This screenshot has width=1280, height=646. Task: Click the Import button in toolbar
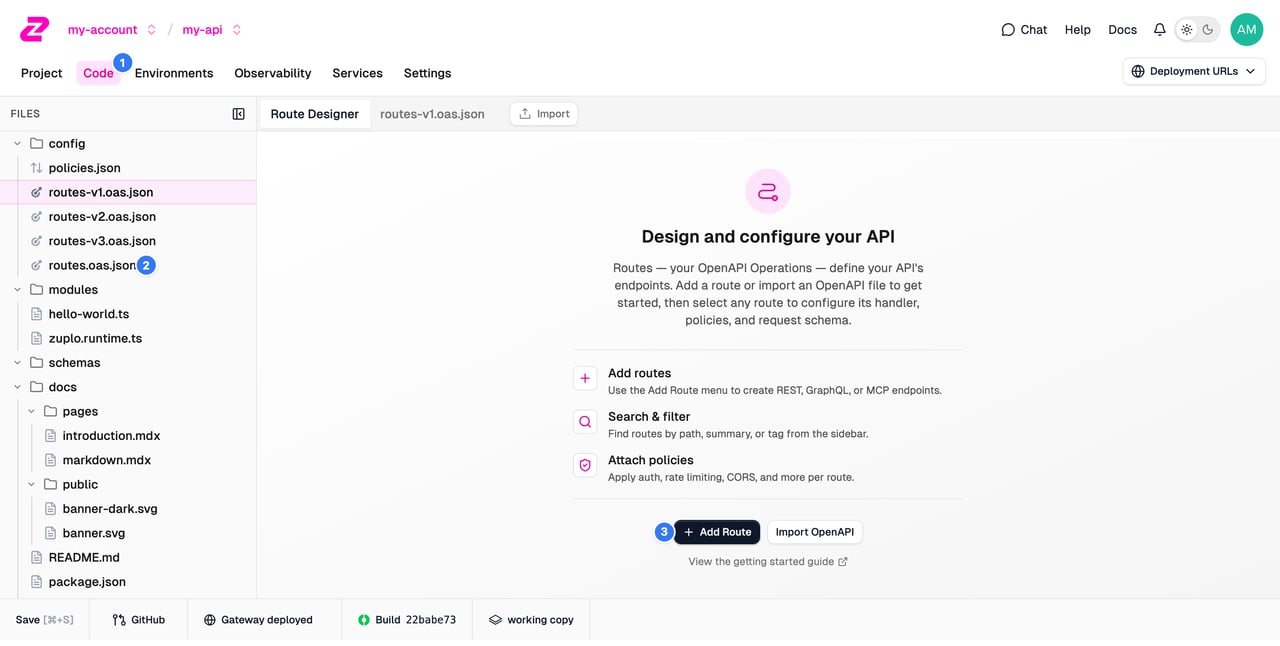coord(544,114)
